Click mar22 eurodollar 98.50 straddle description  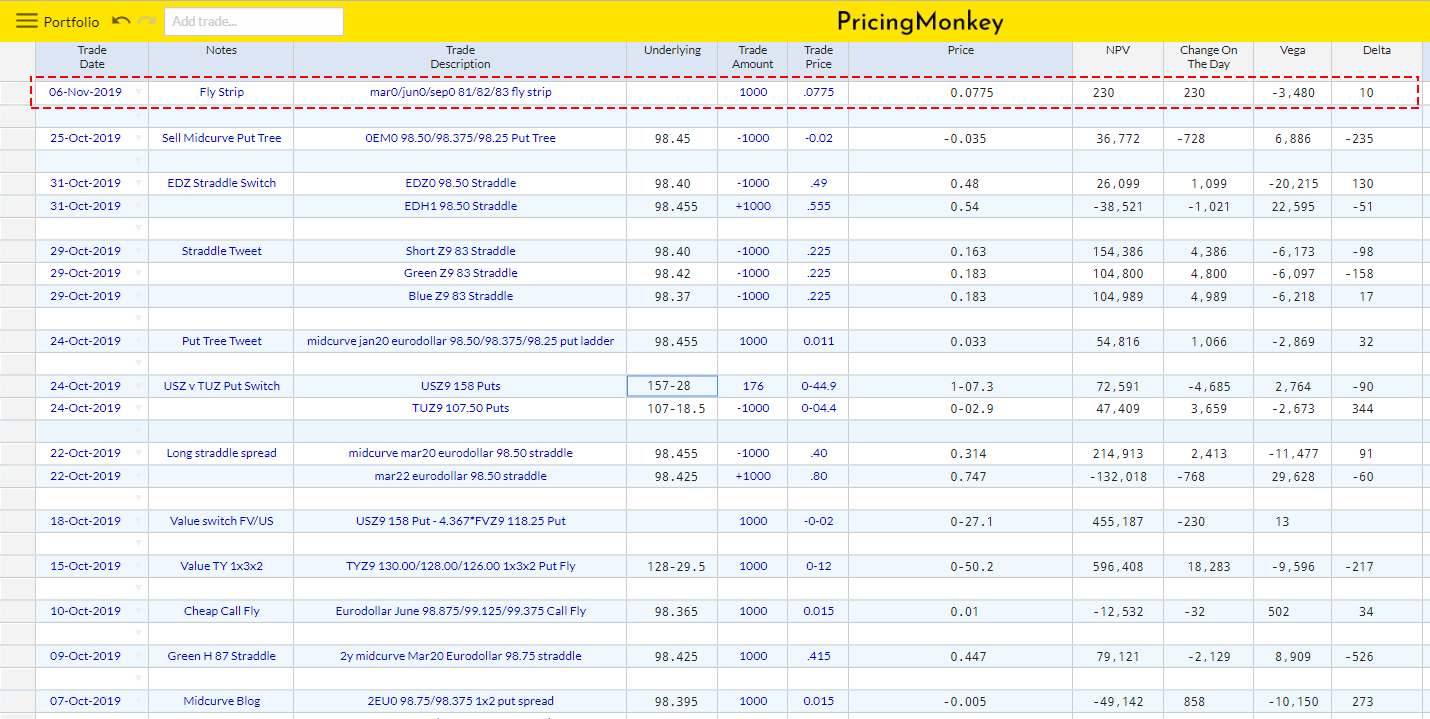pyautogui.click(x=460, y=476)
